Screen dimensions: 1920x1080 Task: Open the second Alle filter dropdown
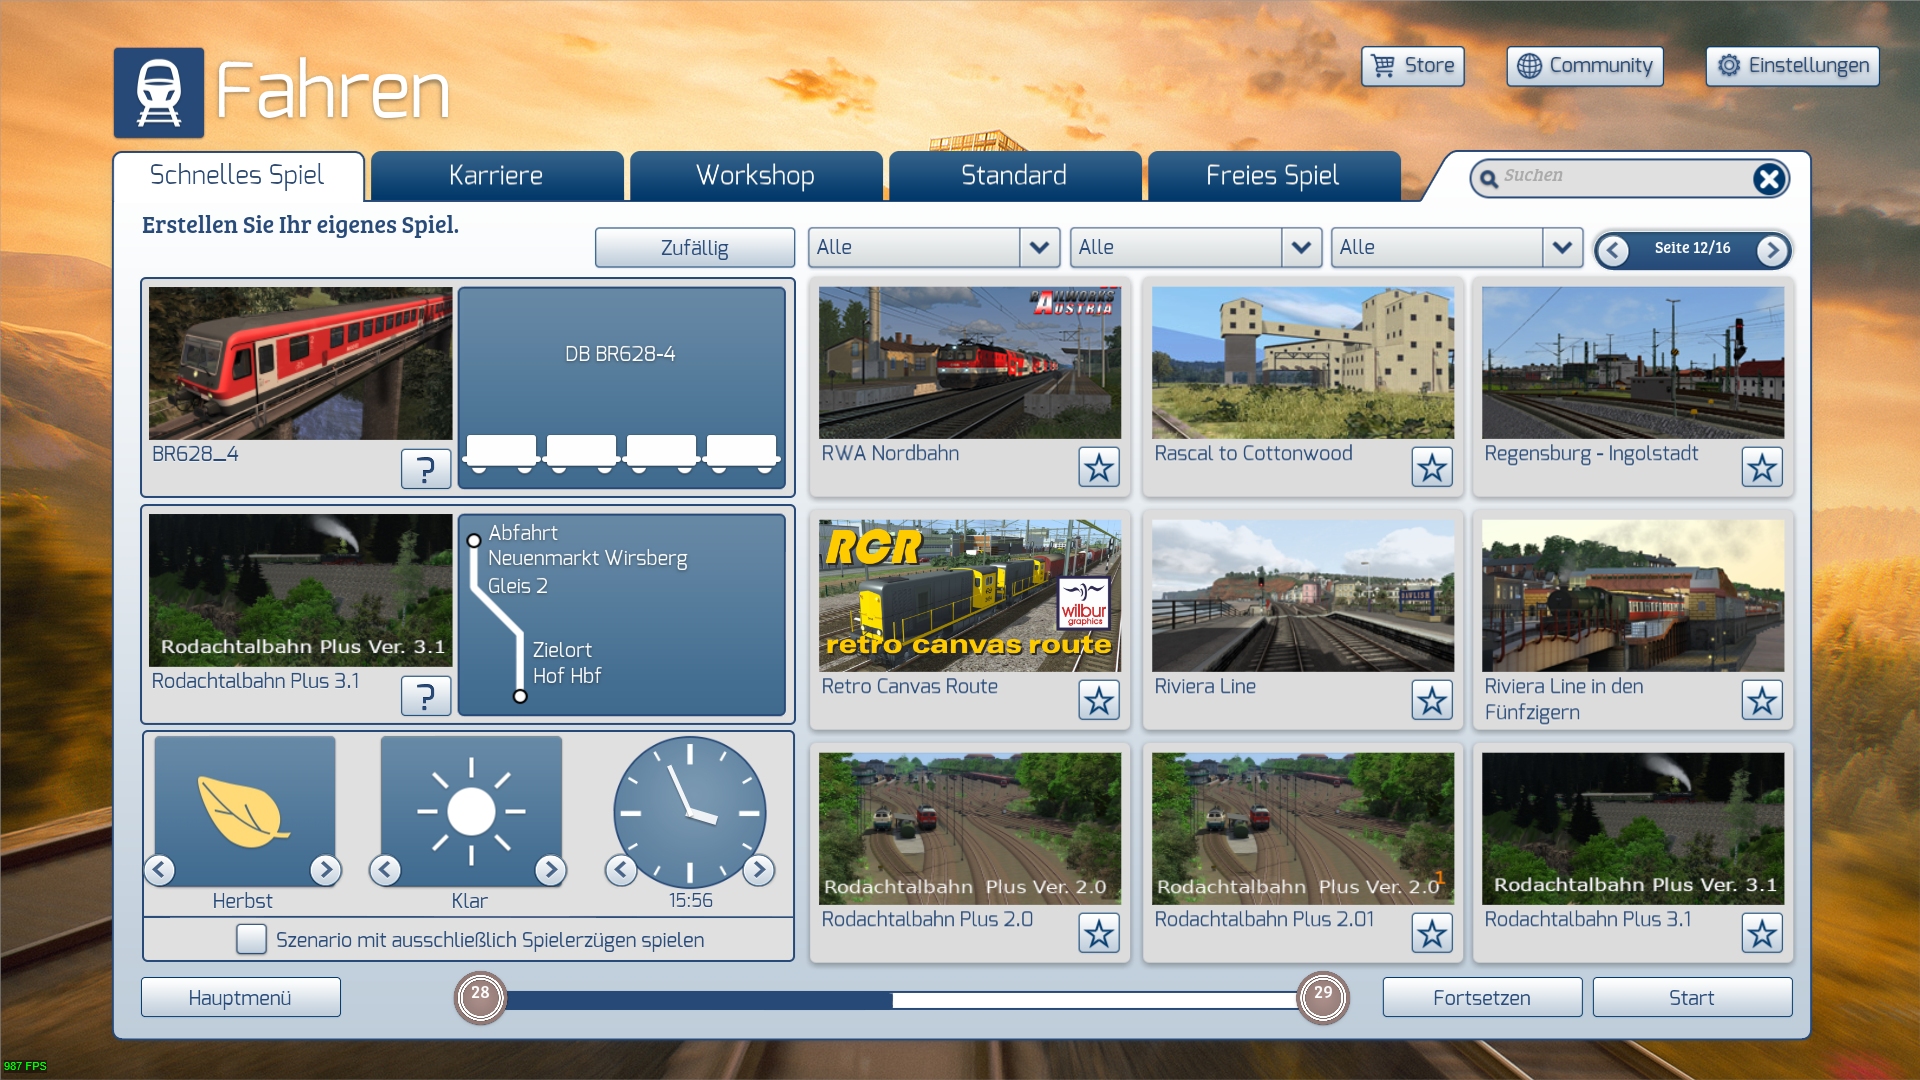click(x=1300, y=247)
